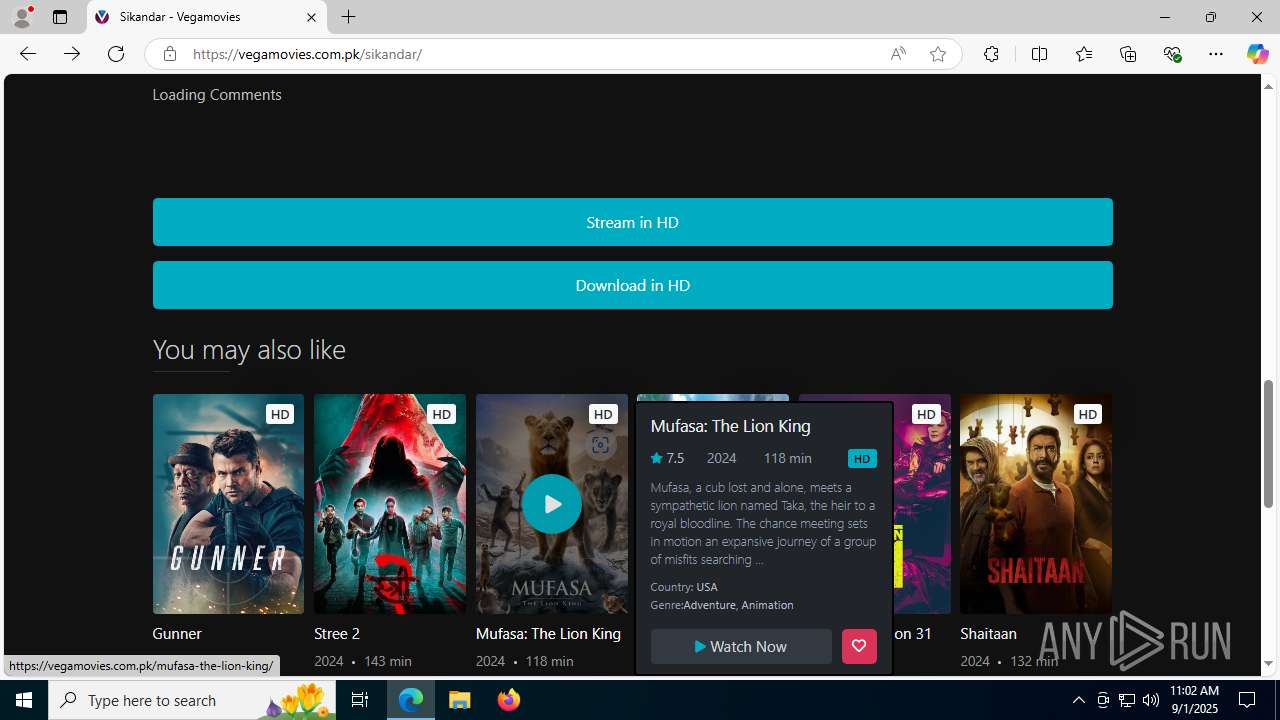The height and width of the screenshot is (720, 1280).
Task: Open USA country link
Action: [x=707, y=587]
